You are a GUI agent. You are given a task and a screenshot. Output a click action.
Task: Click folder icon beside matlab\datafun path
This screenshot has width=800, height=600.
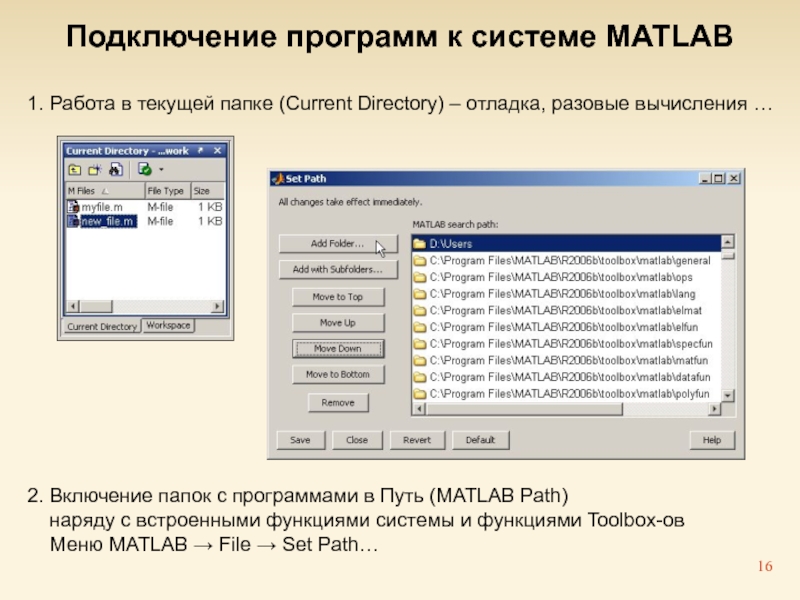tap(420, 377)
